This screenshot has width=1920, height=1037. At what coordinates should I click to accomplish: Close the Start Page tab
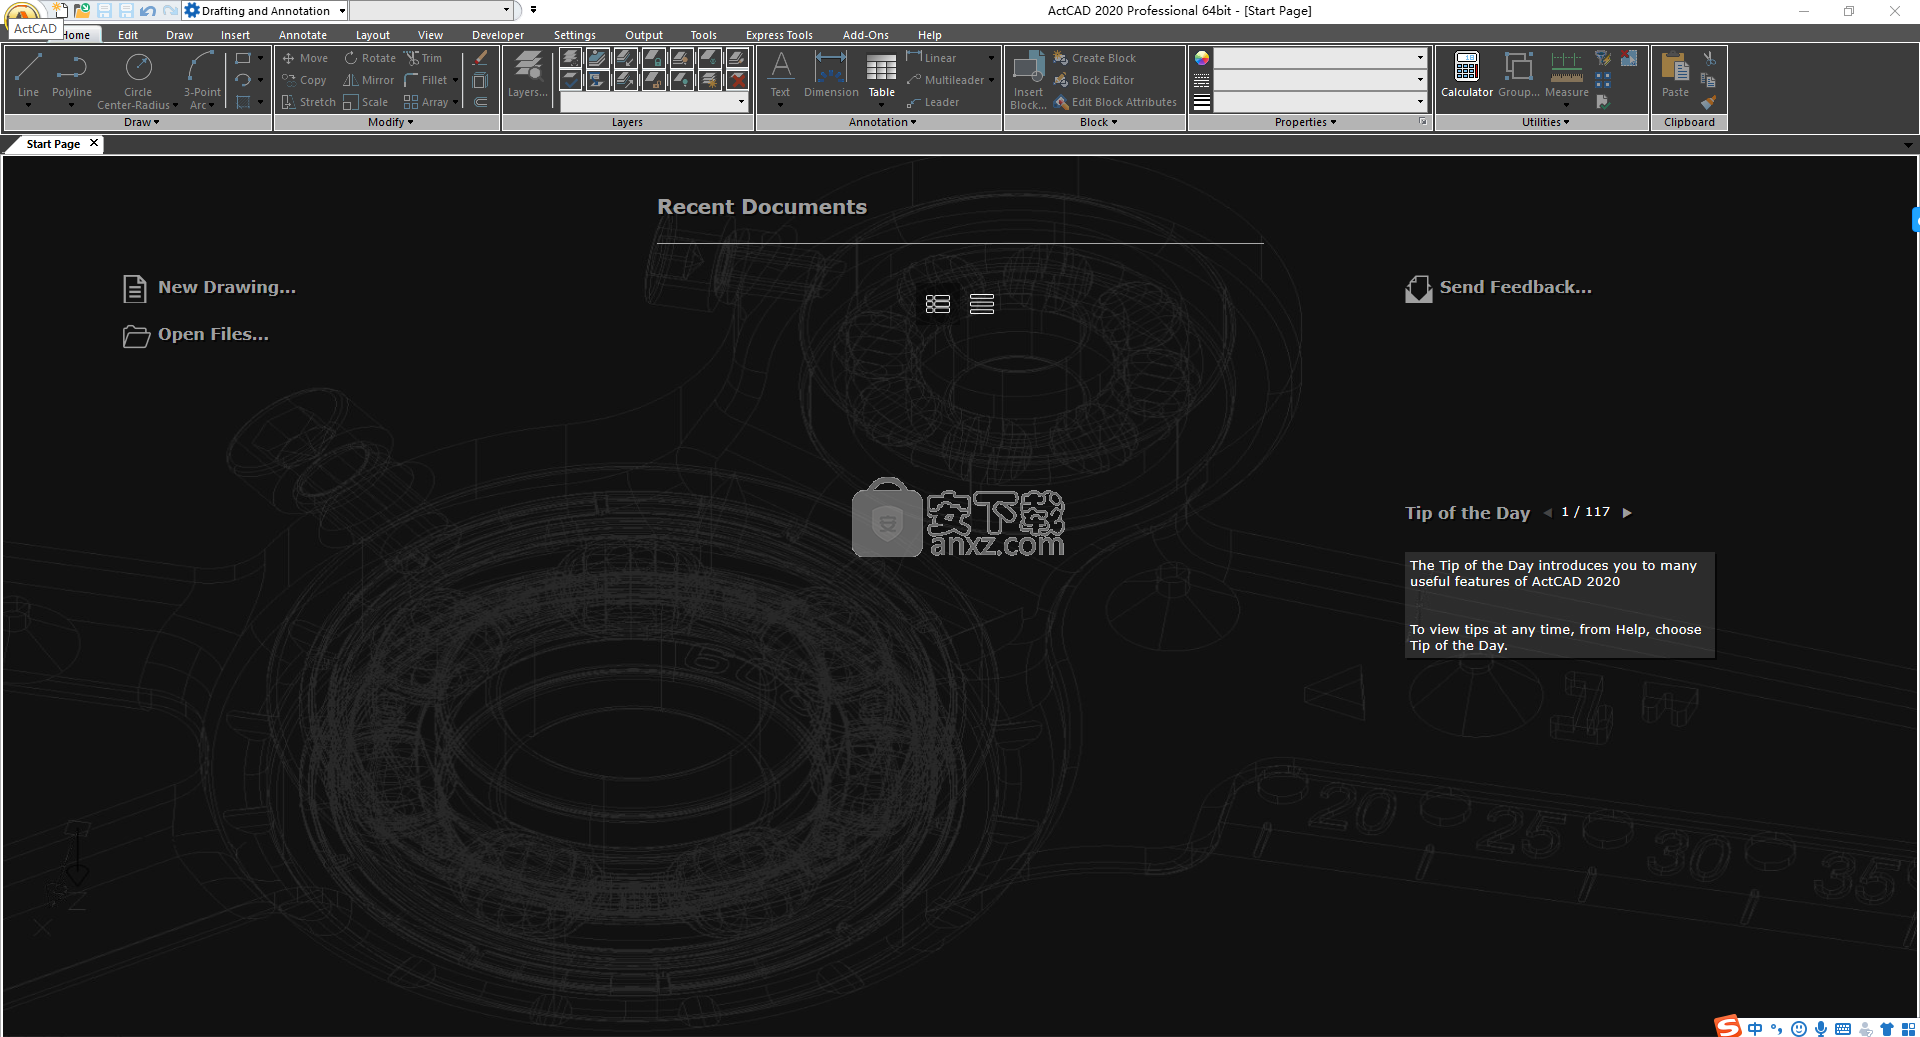(x=94, y=143)
